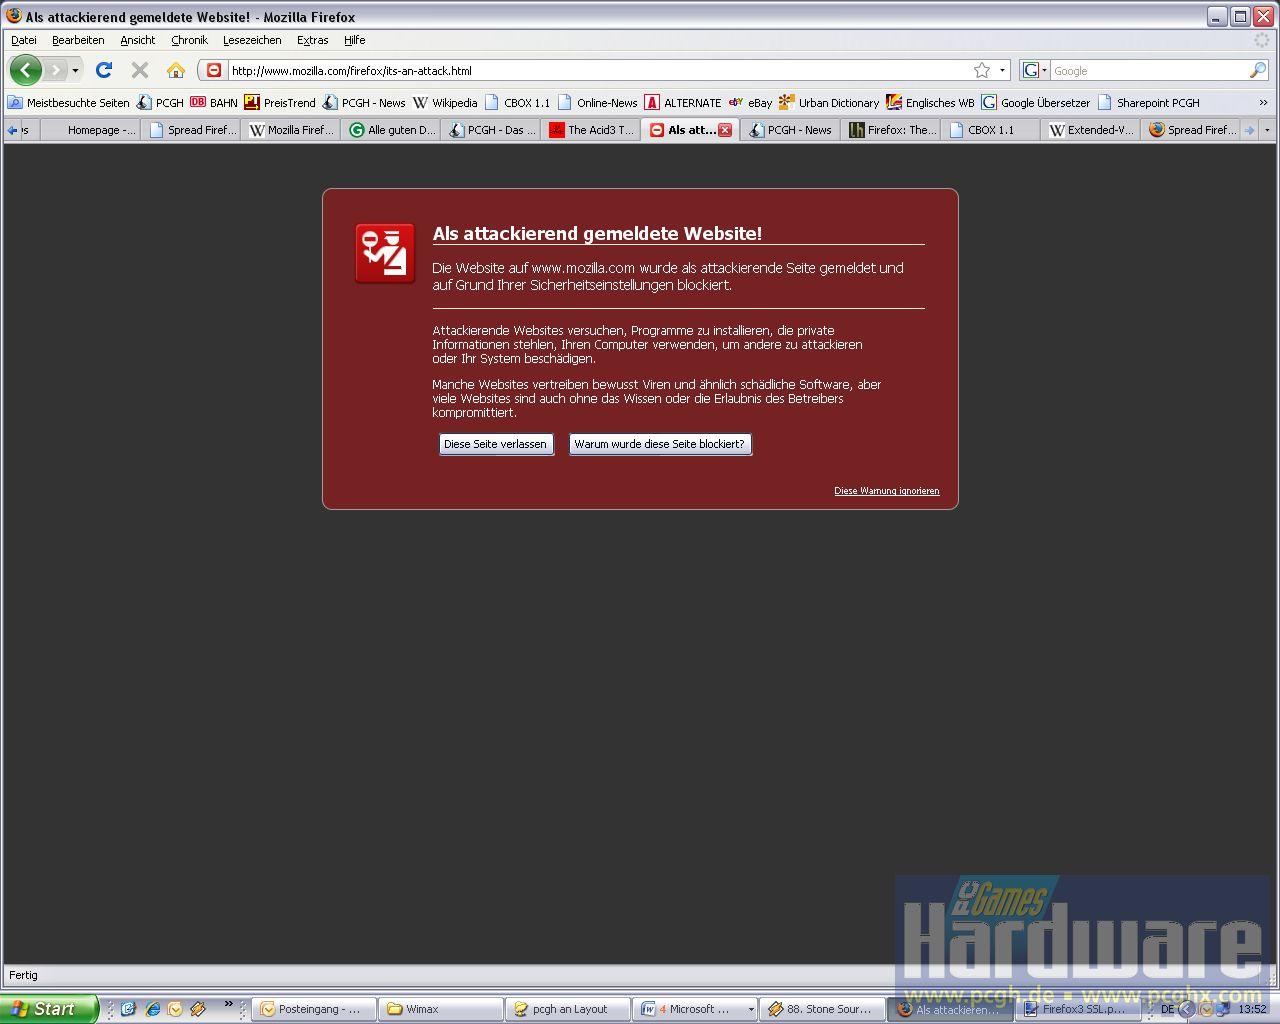This screenshot has width=1280, height=1024.
Task: Open the BAHN bookmark
Action: [214, 102]
